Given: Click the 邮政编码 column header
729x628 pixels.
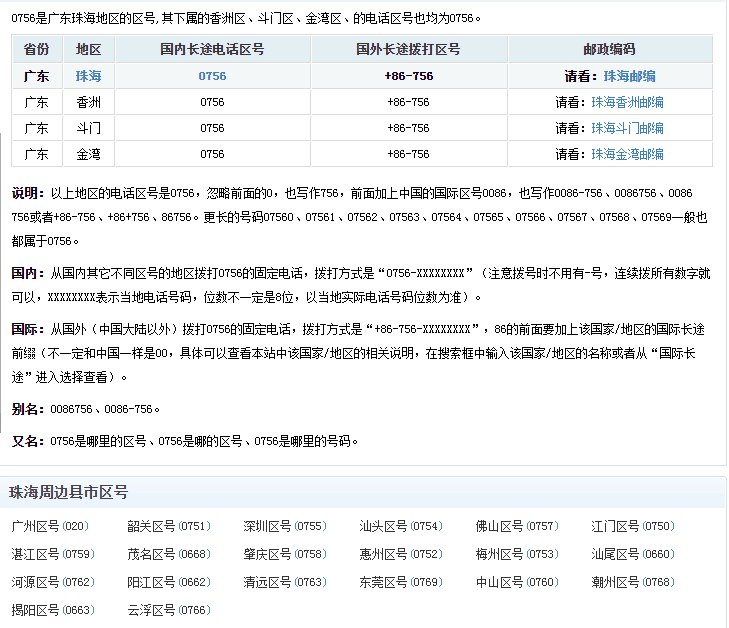Looking at the screenshot, I should (609, 49).
